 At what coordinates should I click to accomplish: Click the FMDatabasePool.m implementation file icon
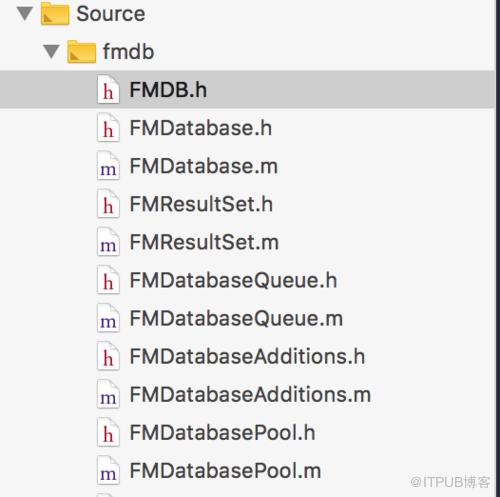coord(108,470)
